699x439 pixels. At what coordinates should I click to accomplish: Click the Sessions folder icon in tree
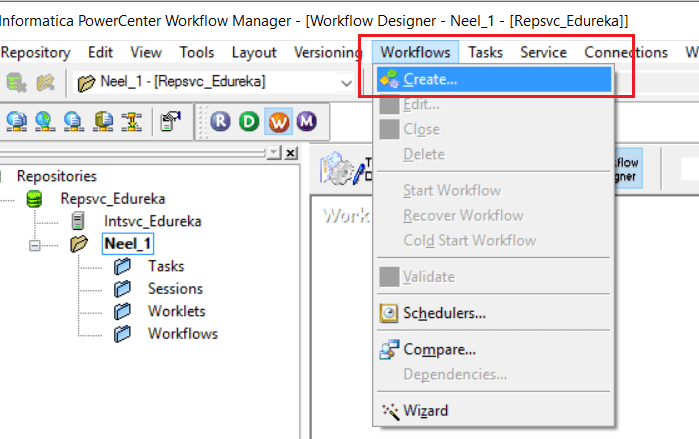pos(122,289)
